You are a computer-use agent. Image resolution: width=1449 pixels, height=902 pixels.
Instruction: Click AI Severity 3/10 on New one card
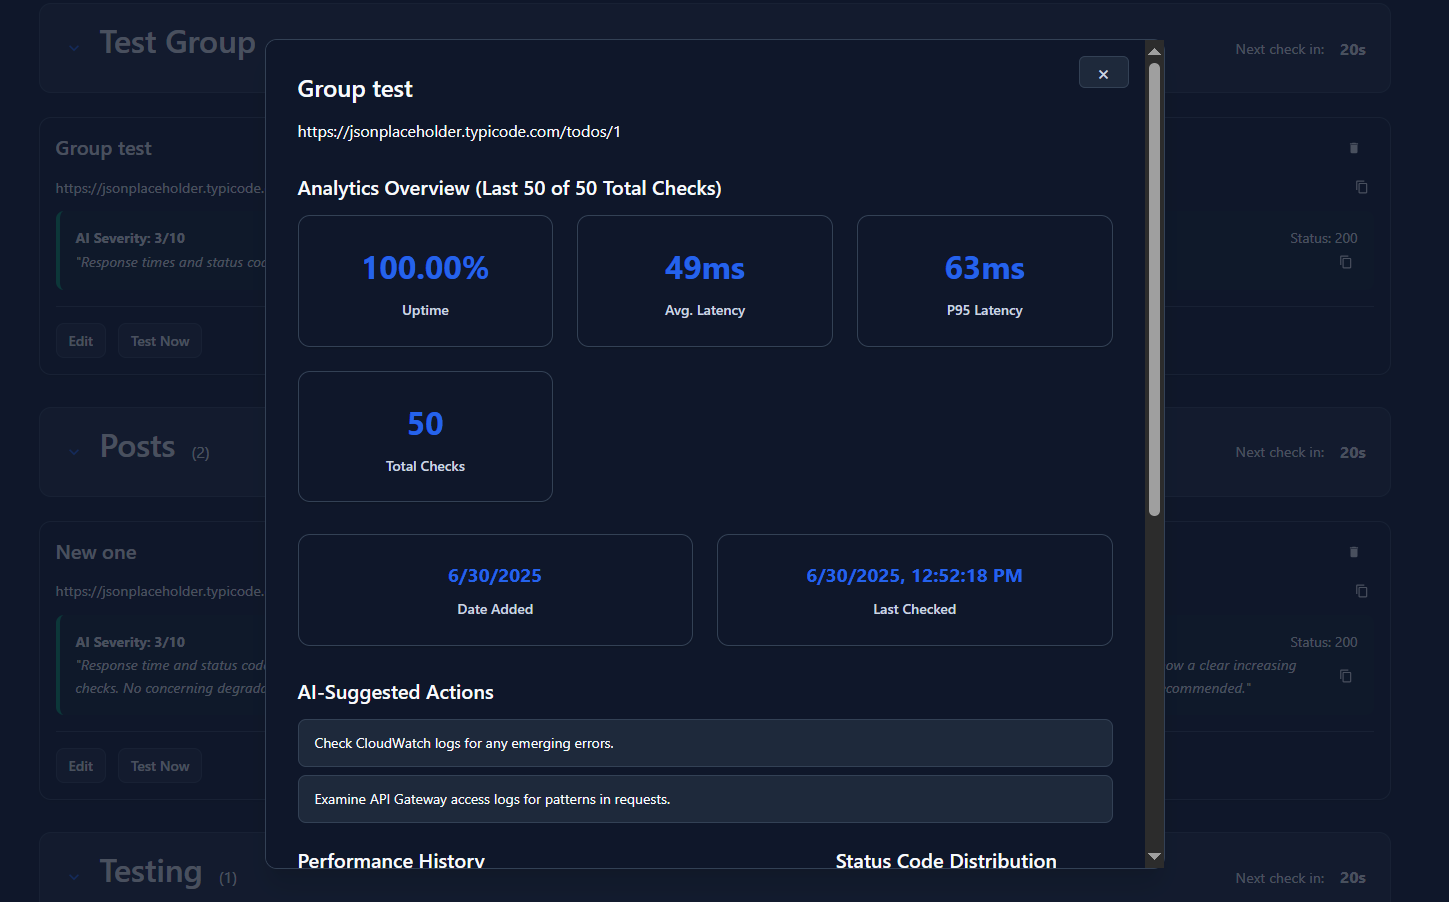coord(130,642)
